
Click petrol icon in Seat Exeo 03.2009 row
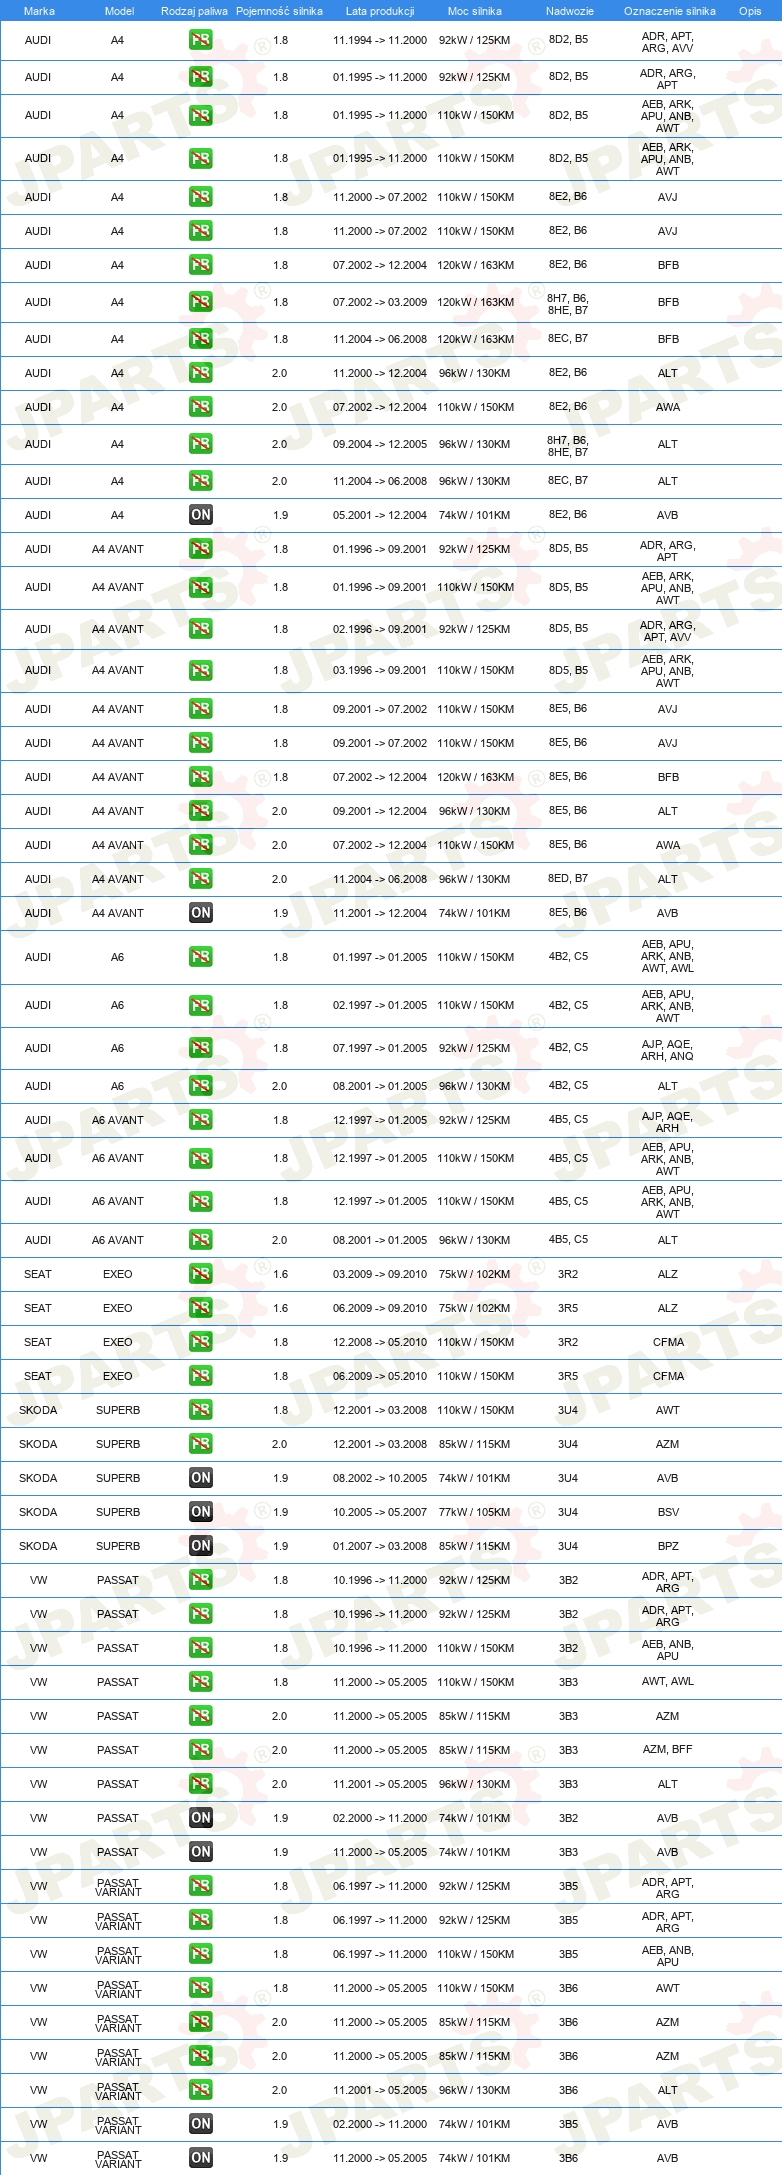(201, 1274)
